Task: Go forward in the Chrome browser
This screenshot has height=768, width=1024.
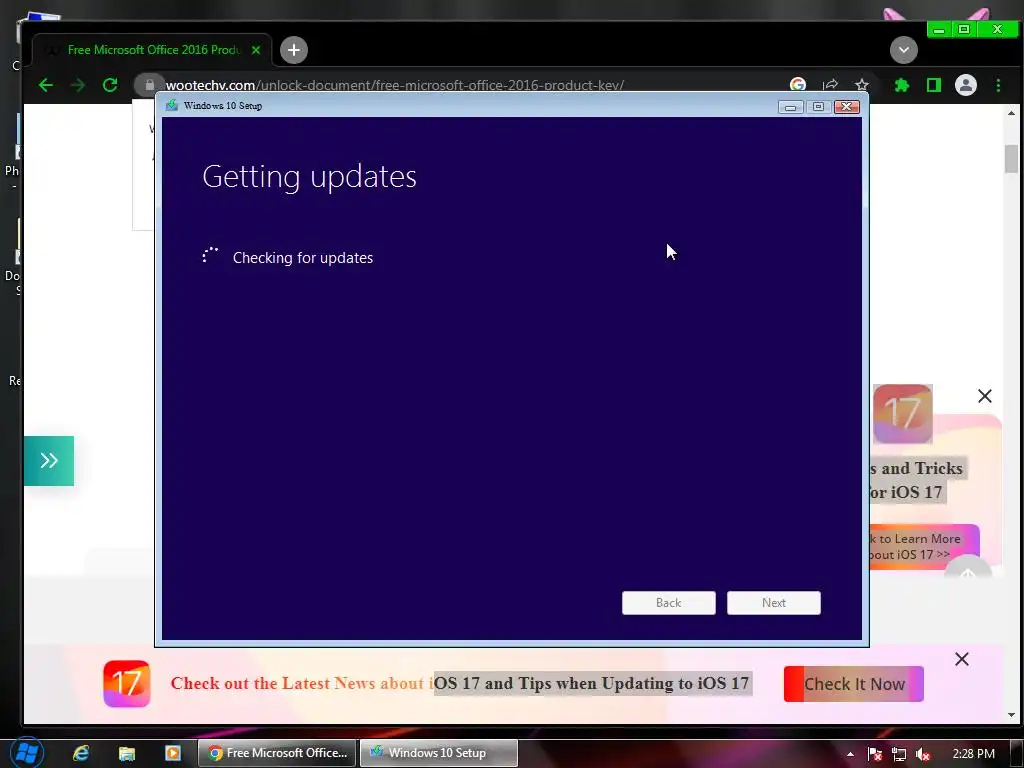Action: click(78, 85)
